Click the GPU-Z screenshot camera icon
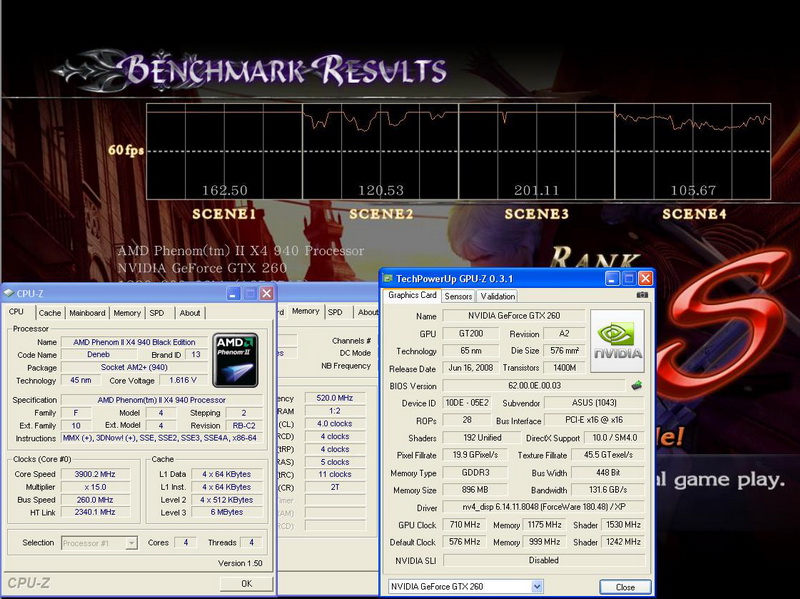The height and width of the screenshot is (599, 800). click(x=642, y=295)
